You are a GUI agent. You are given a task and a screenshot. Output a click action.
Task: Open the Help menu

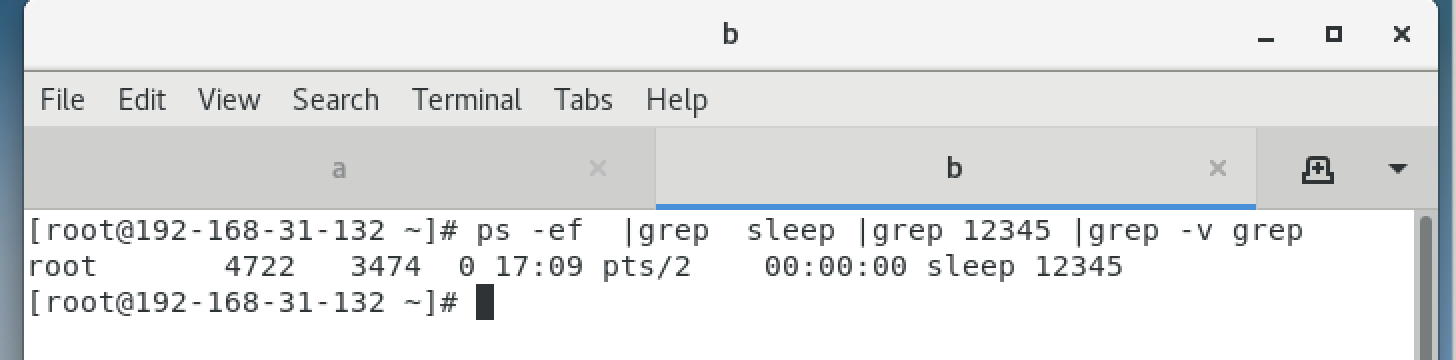[677, 100]
